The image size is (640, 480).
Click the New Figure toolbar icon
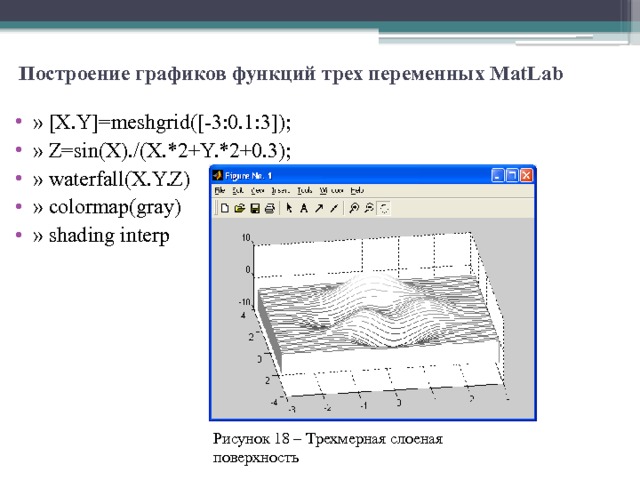click(224, 208)
